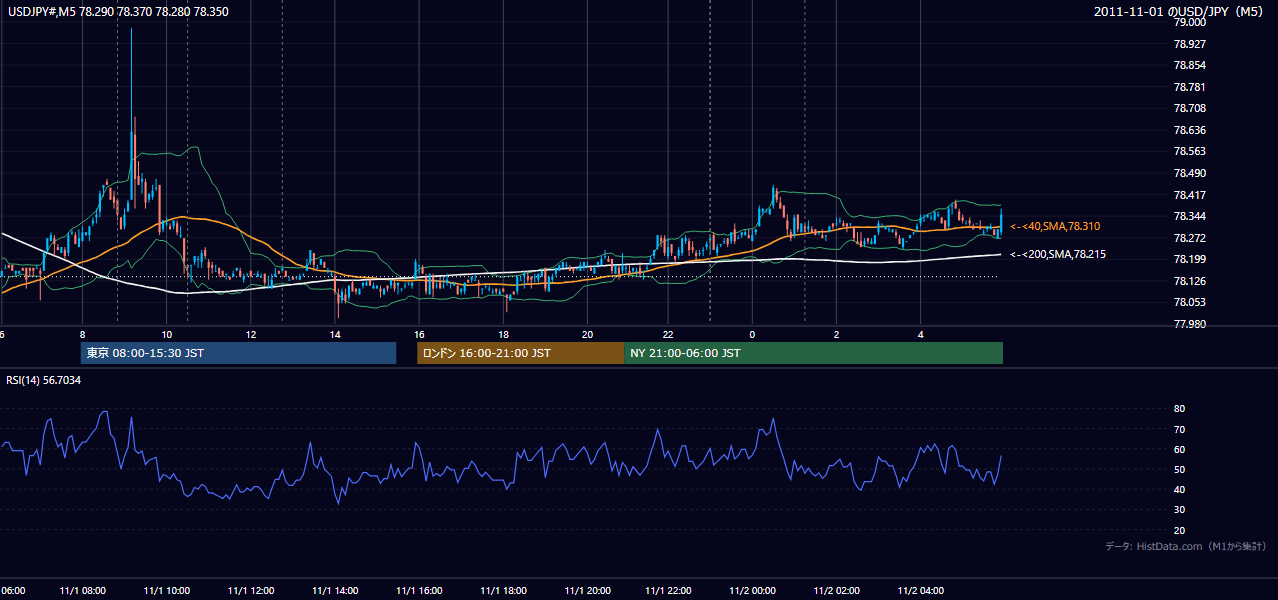This screenshot has width=1278, height=600.
Task: Click hour 10 tick under price chart
Action: [167, 334]
